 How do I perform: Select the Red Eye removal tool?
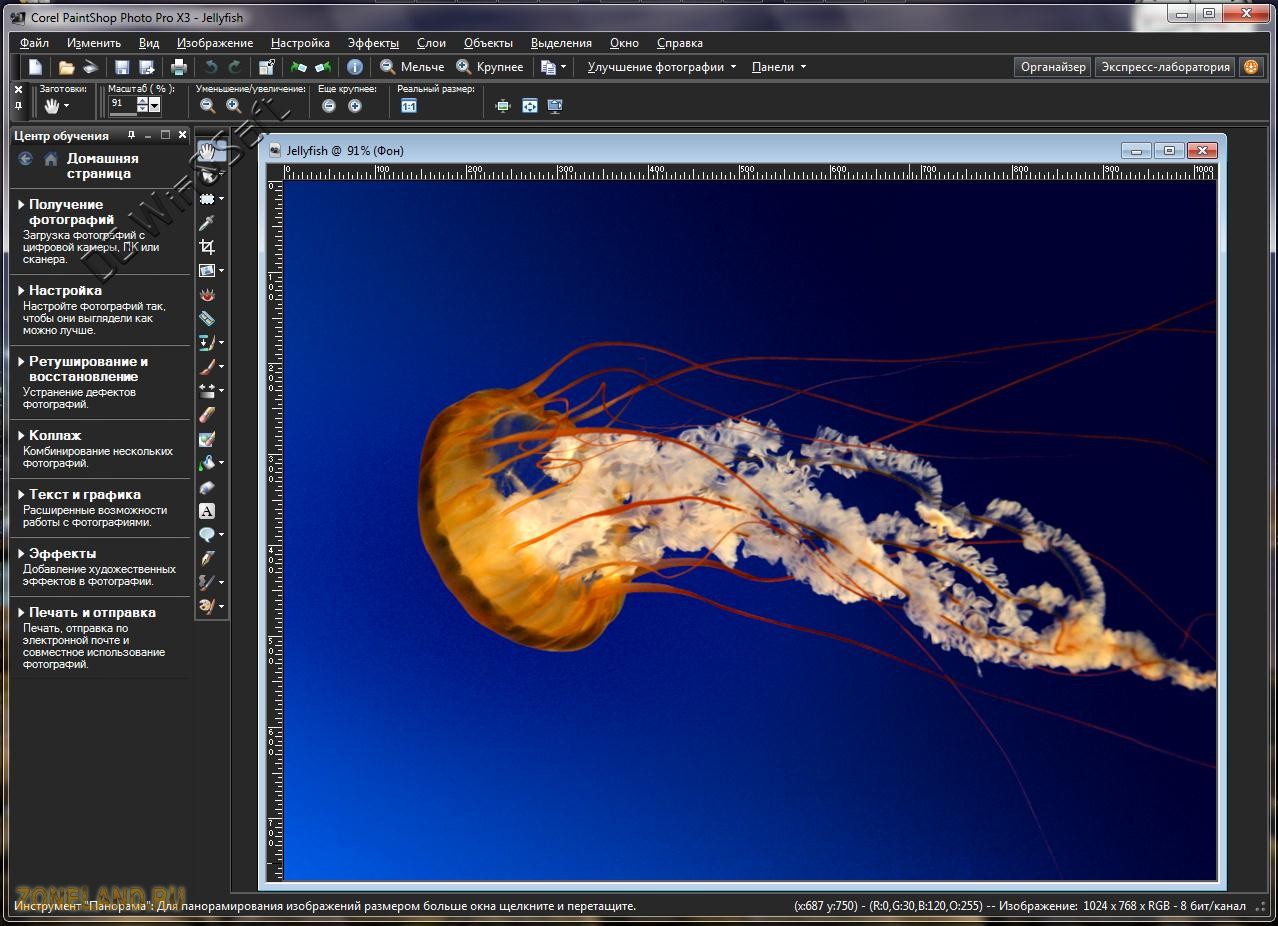coord(207,295)
